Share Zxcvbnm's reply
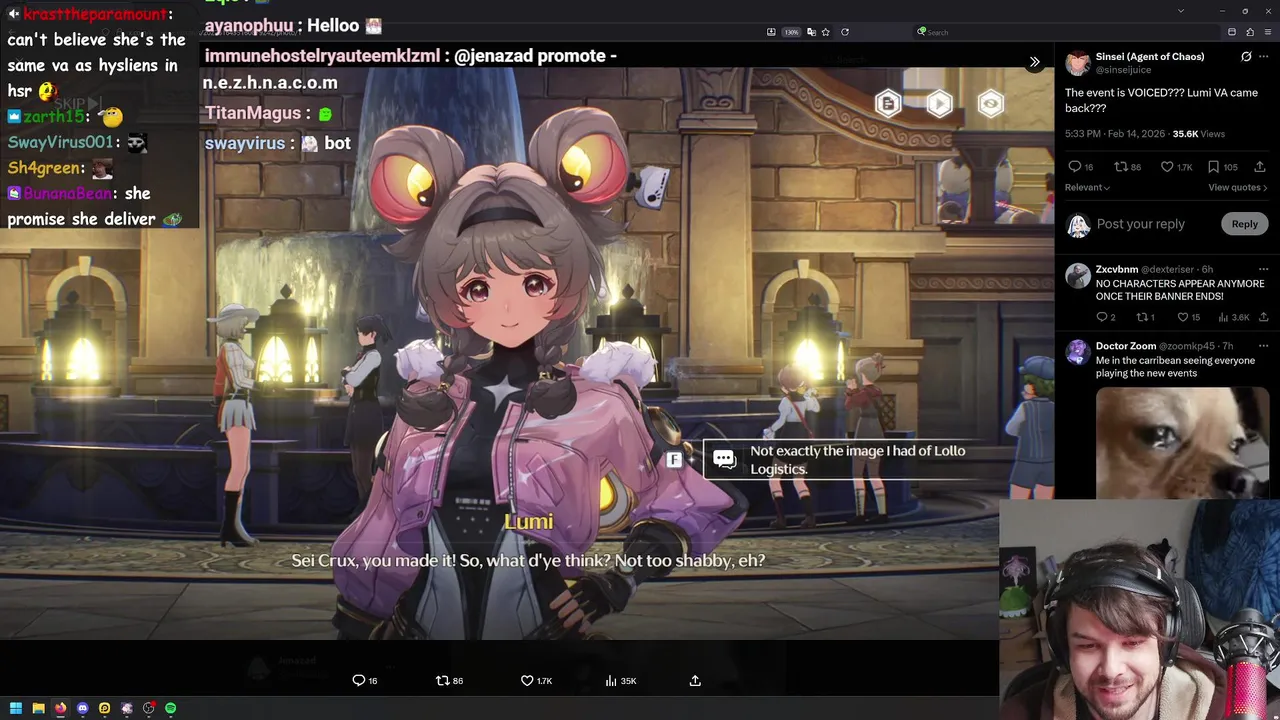The image size is (1280, 720). pos(1263,317)
